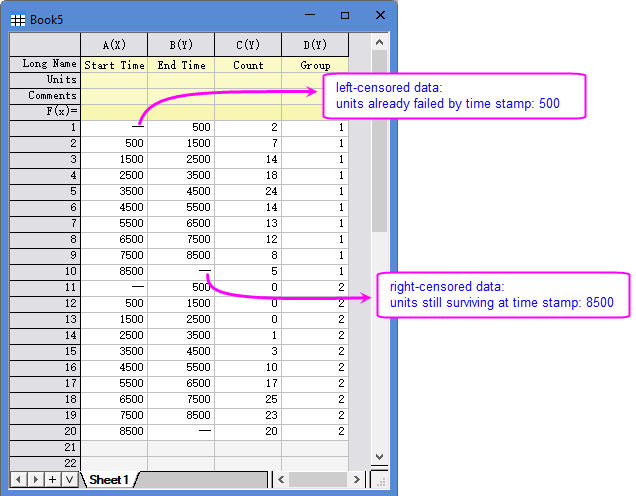Click empty Start Time cell in row 21

click(x=114, y=447)
